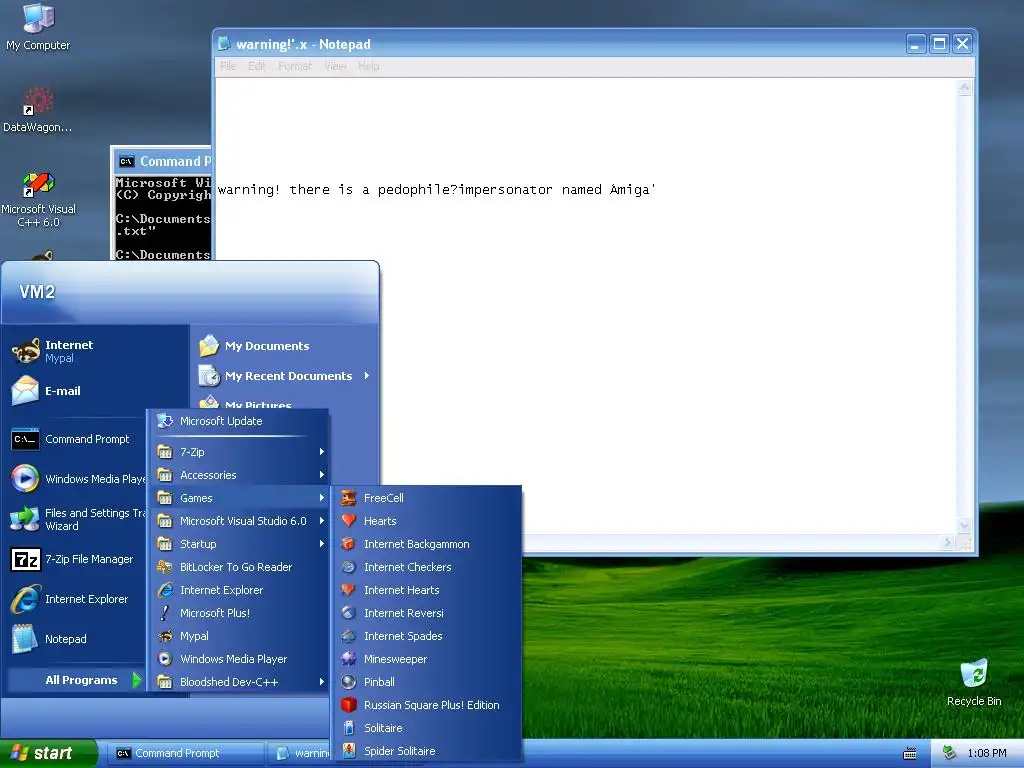Open Microsoft Update in All Programs
Image resolution: width=1024 pixels, height=768 pixels.
pos(238,421)
